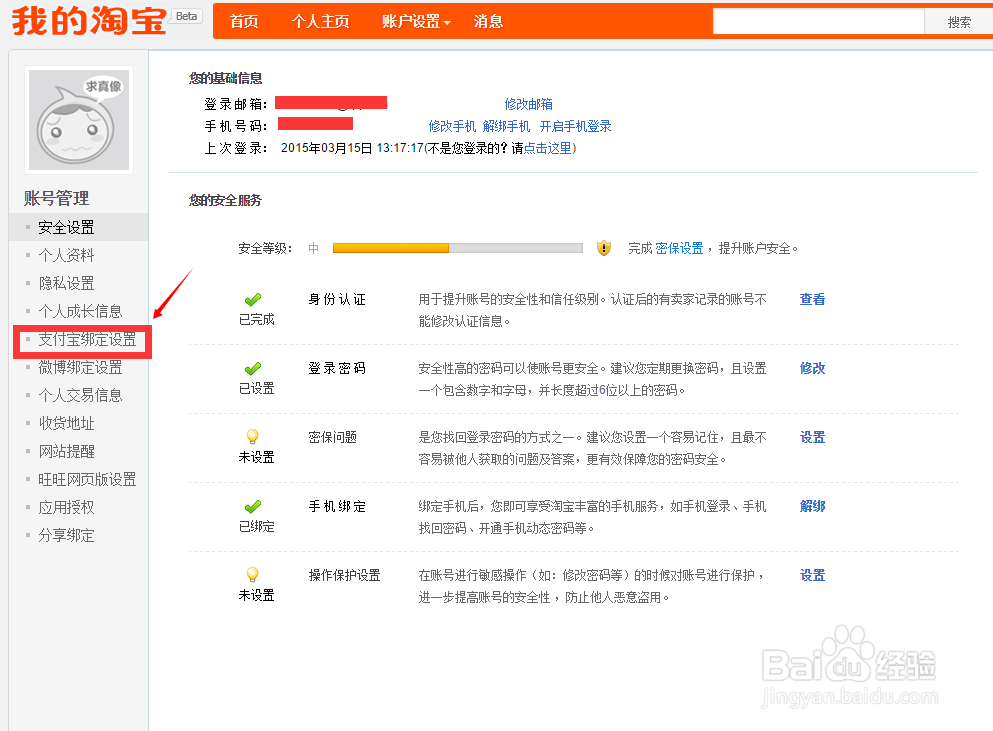
Task: Click the security level progress bar
Action: [456, 247]
